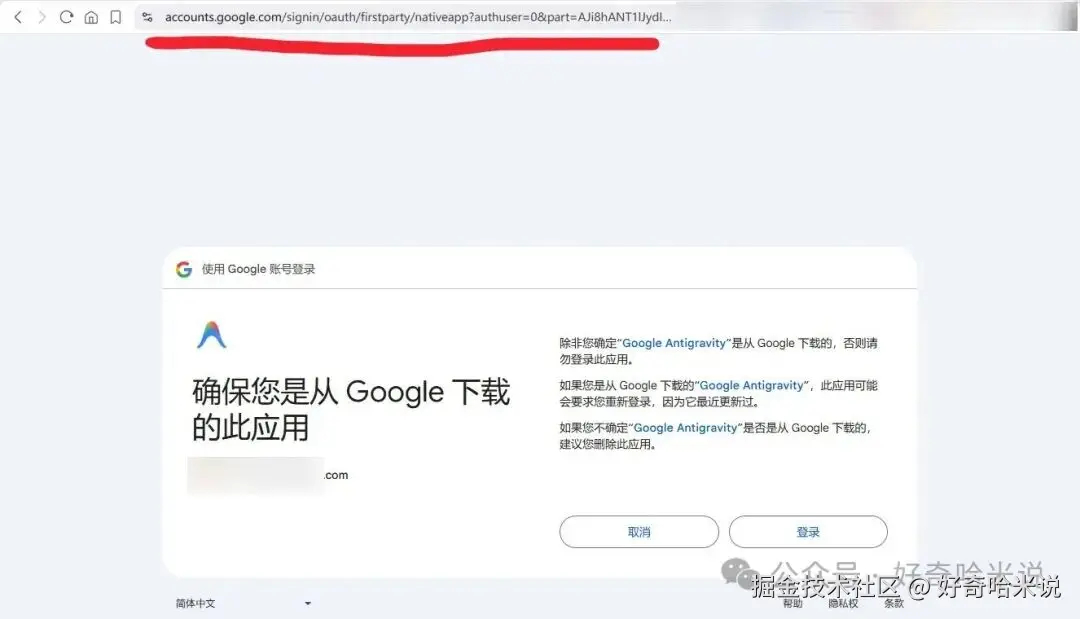Open the third Google Antigravity link
Viewport: 1080px width, 619px height.
click(x=685, y=428)
